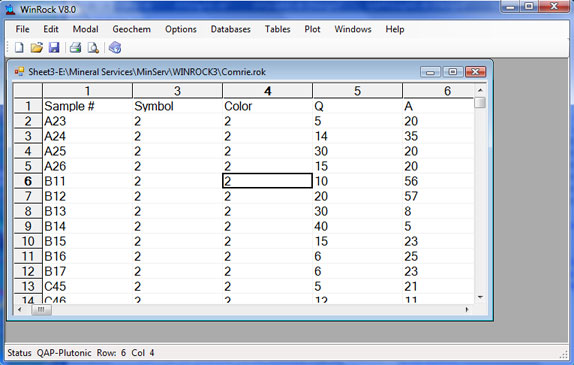The image size is (574, 365).
Task: Open the Windows menu
Action: (353, 29)
